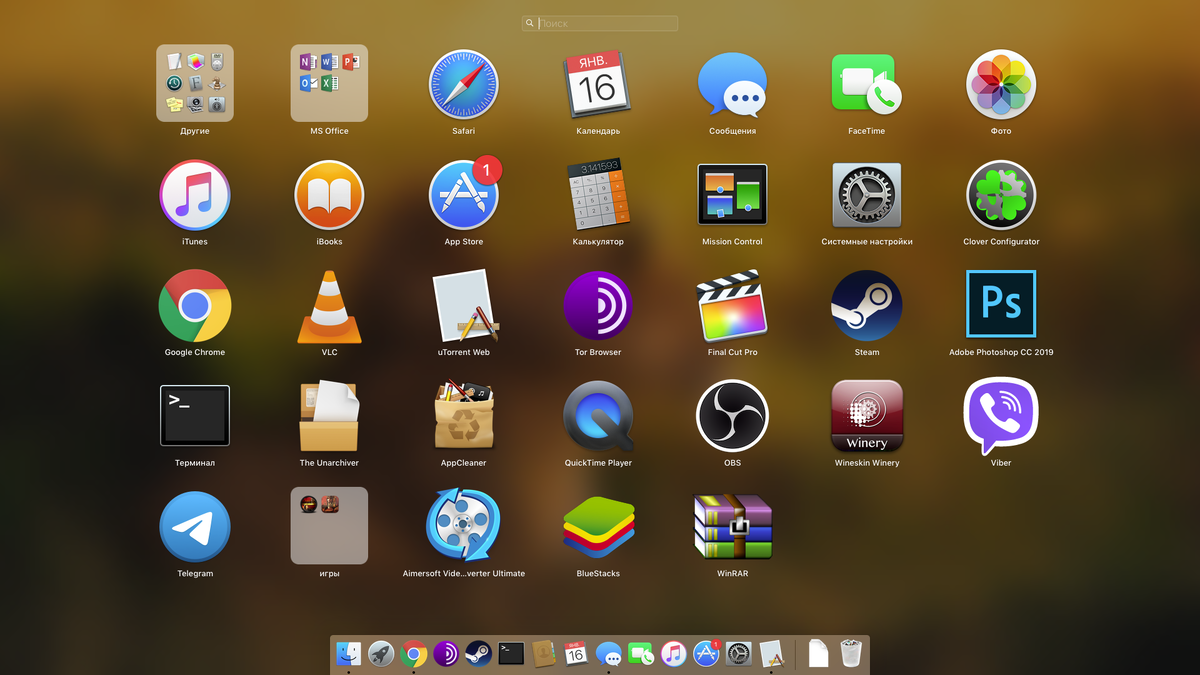
Task: Open App Store in the Launchpad grid
Action: pyautogui.click(x=463, y=196)
